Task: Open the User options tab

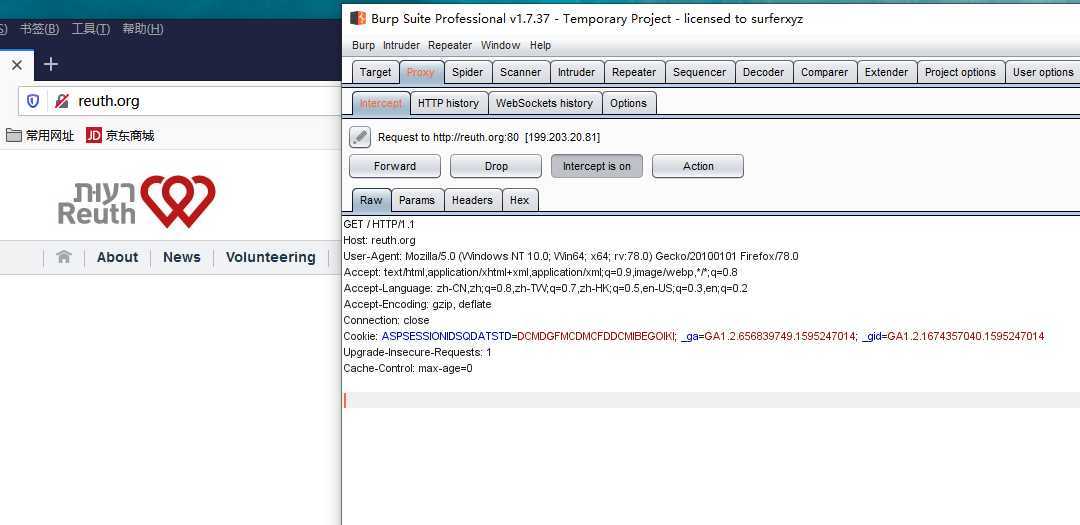Action: [1043, 72]
